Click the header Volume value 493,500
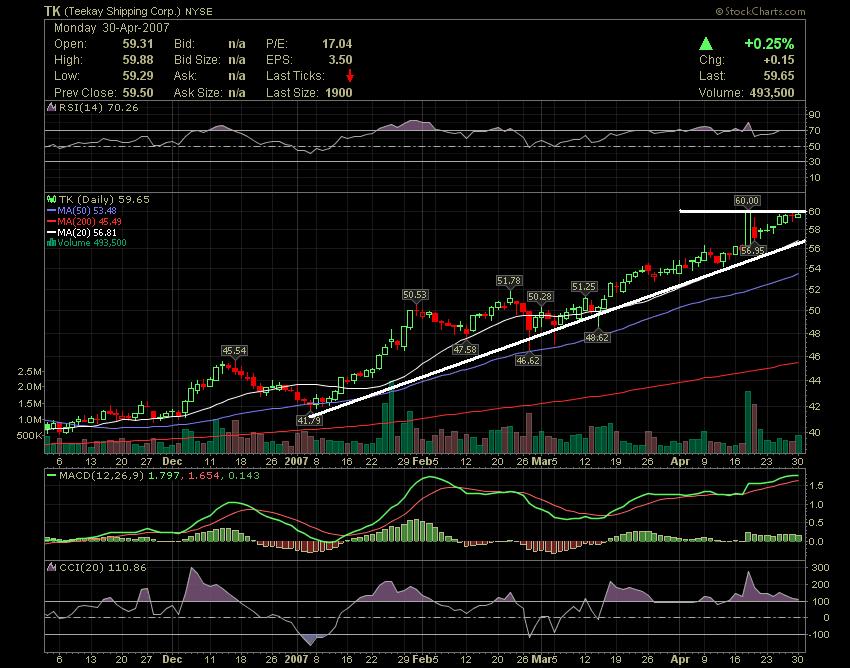 tap(772, 93)
